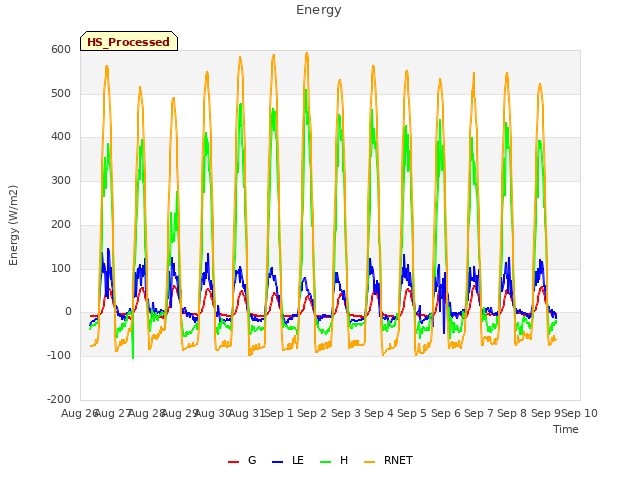Click the 100 y-axis tick label
The image size is (640, 480).
[61, 269]
